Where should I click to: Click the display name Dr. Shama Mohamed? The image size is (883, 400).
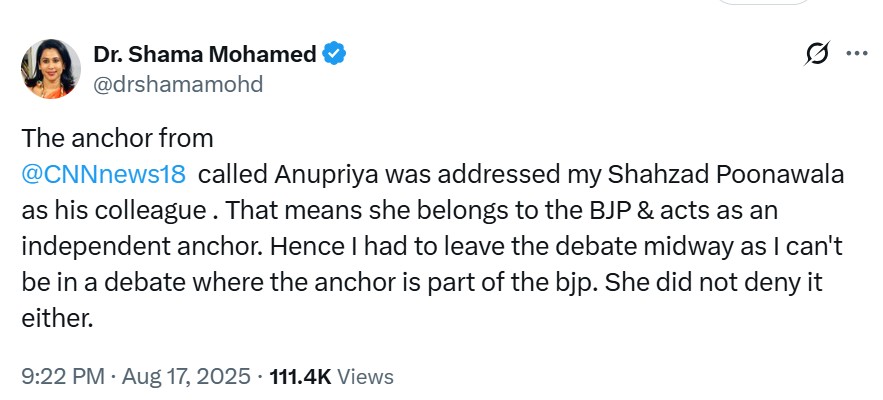point(205,54)
